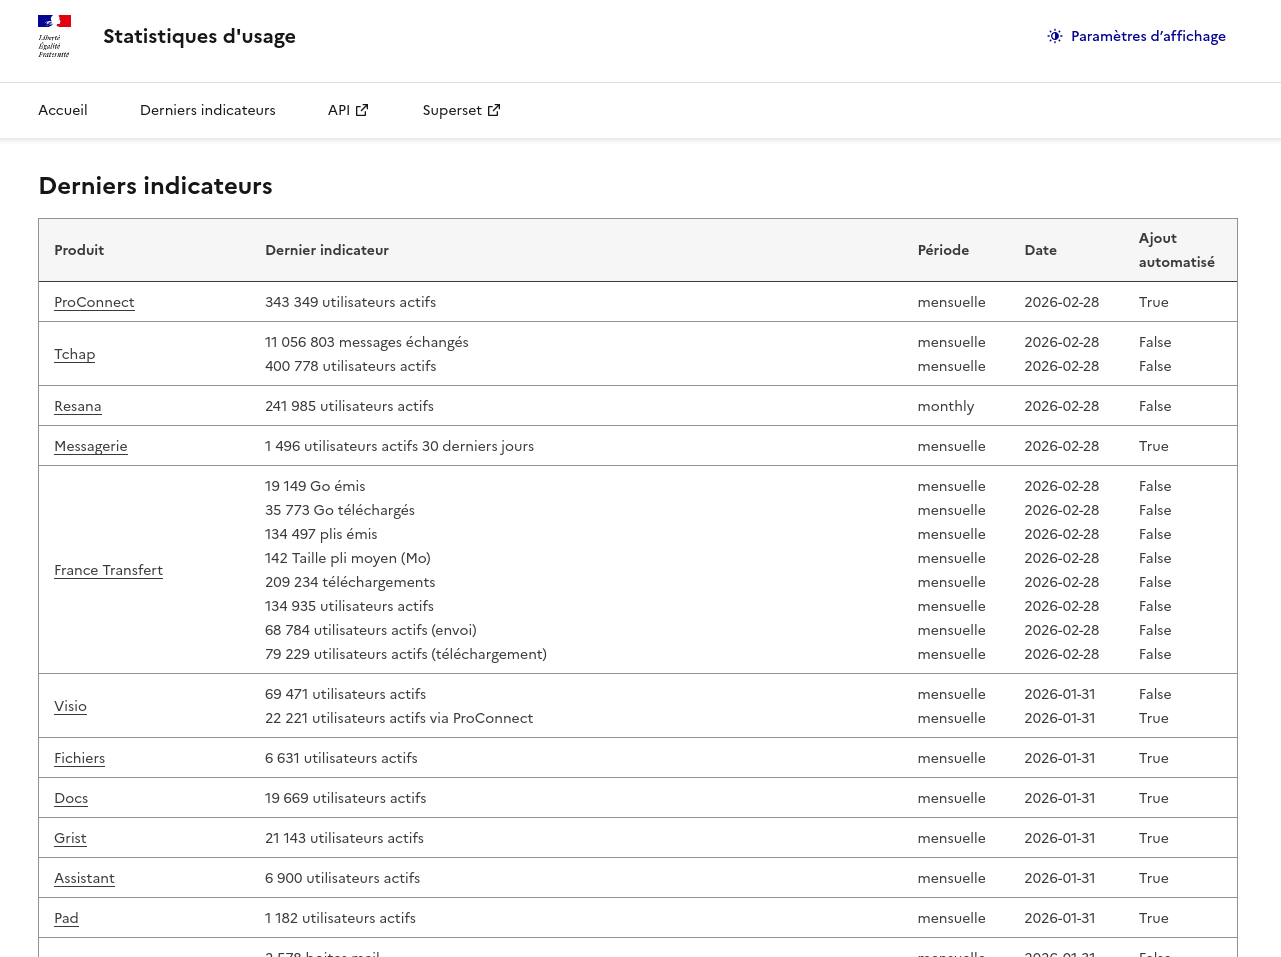
Task: Click the Statistiques d'usage site title
Action: coord(199,36)
